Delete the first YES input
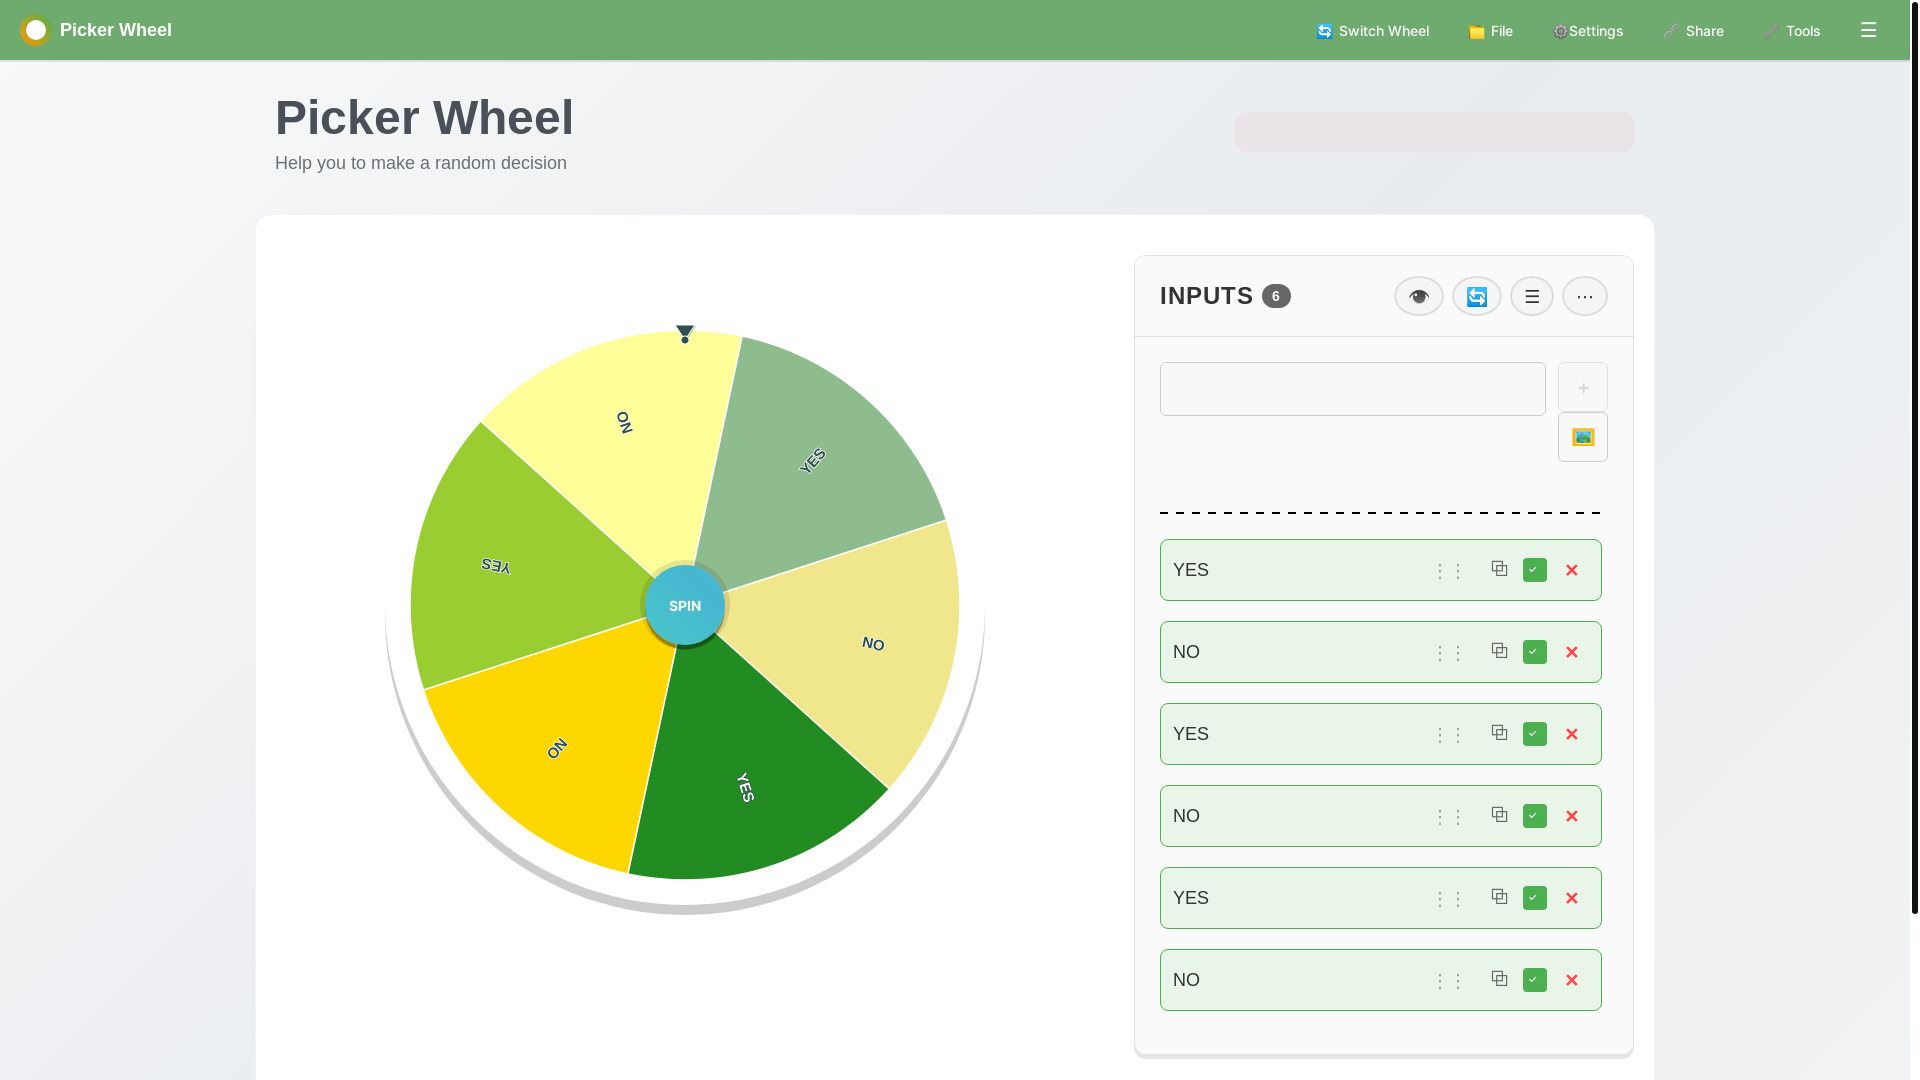Image resolution: width=1920 pixels, height=1080 pixels. [x=1572, y=570]
